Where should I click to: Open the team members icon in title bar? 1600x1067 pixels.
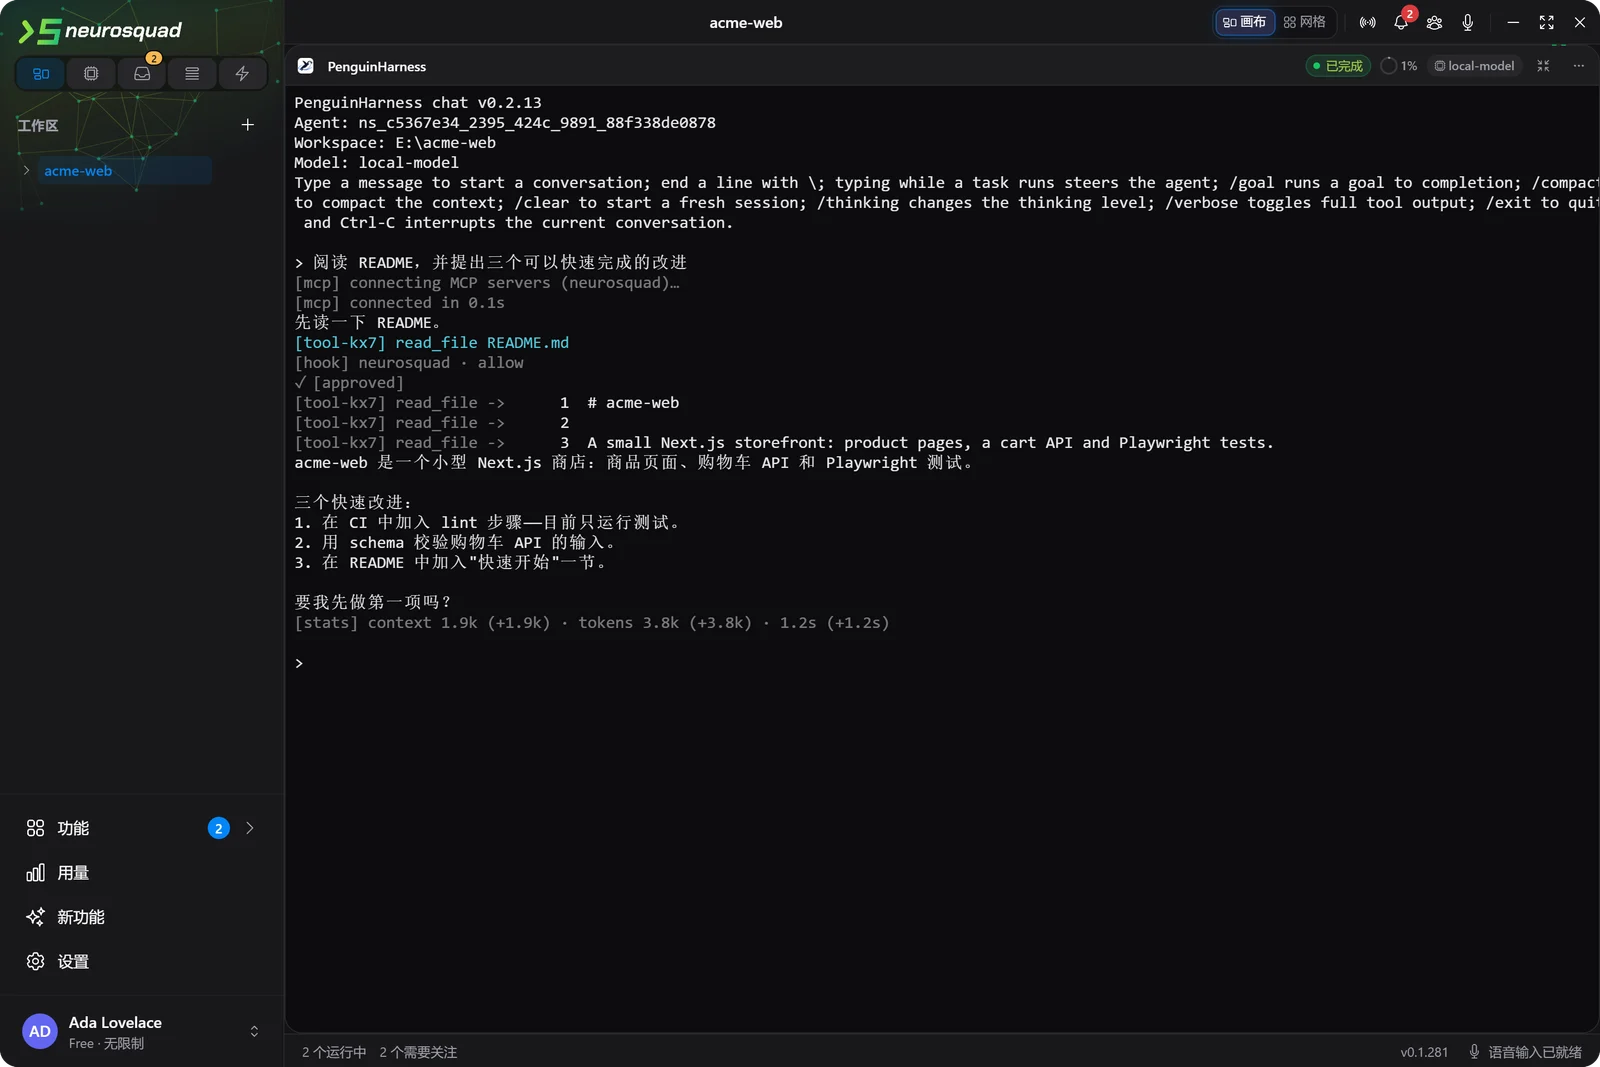(1434, 22)
